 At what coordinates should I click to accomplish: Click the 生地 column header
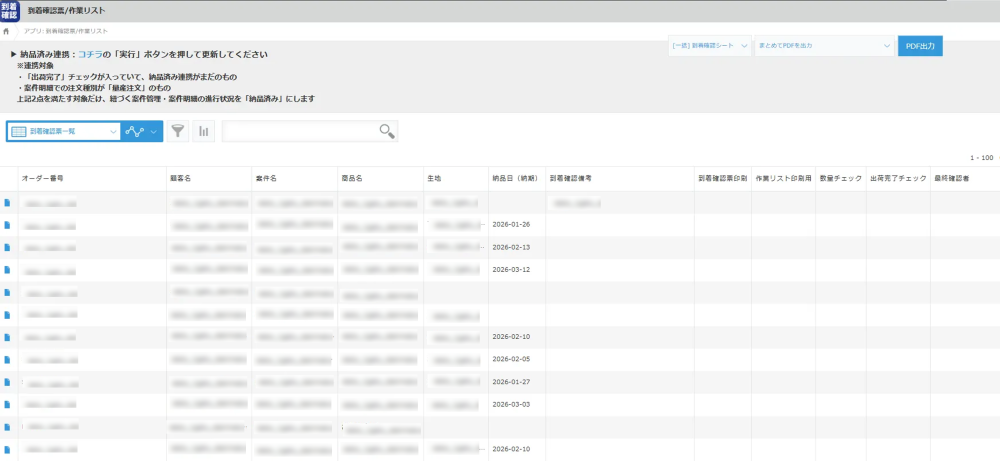434,179
